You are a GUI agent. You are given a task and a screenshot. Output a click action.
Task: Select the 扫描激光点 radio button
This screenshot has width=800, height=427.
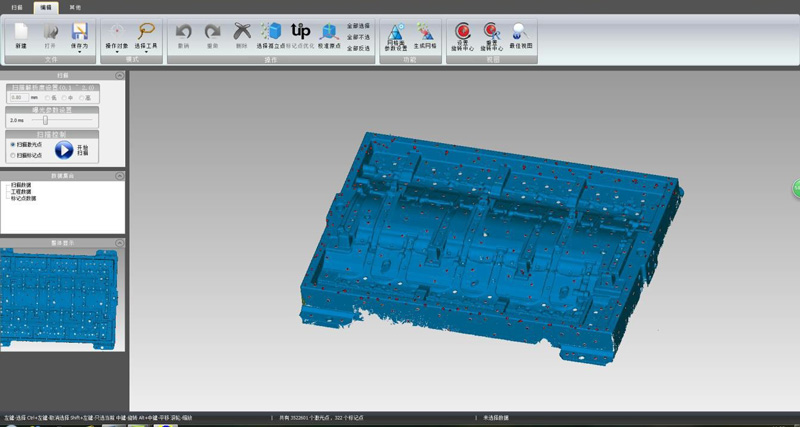(x=13, y=144)
